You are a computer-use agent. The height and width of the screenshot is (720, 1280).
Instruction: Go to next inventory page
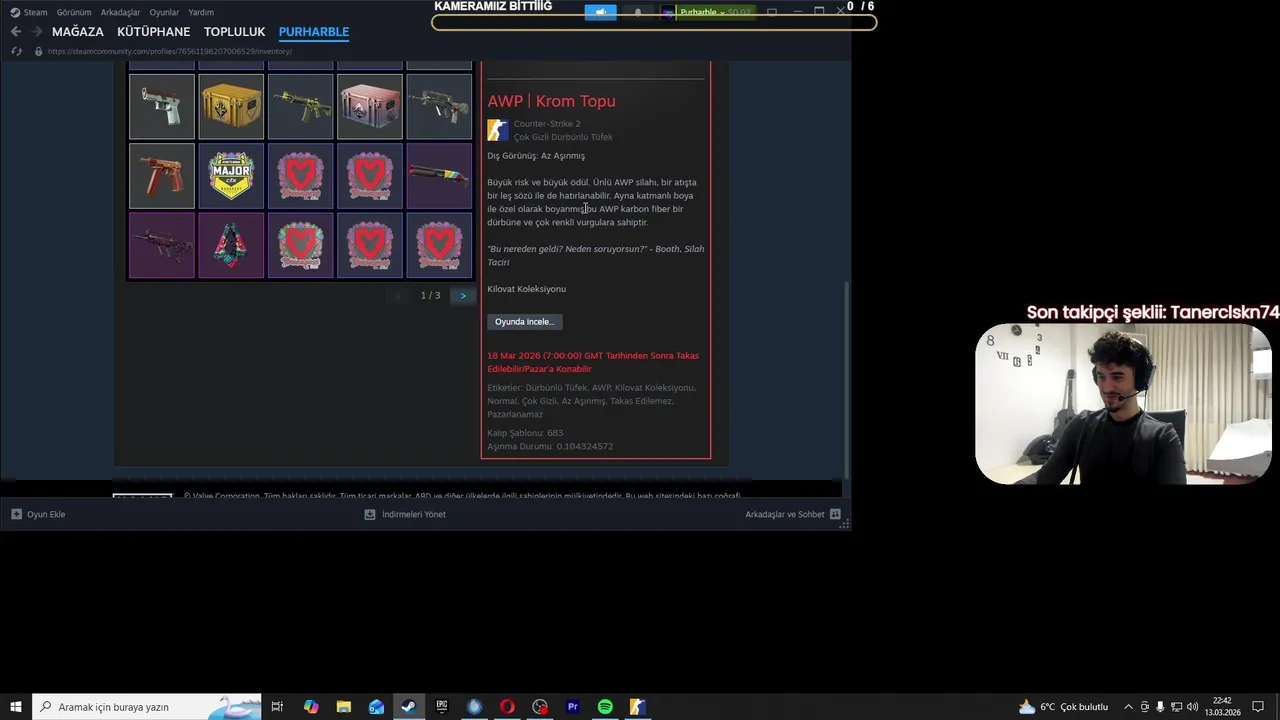tap(462, 296)
